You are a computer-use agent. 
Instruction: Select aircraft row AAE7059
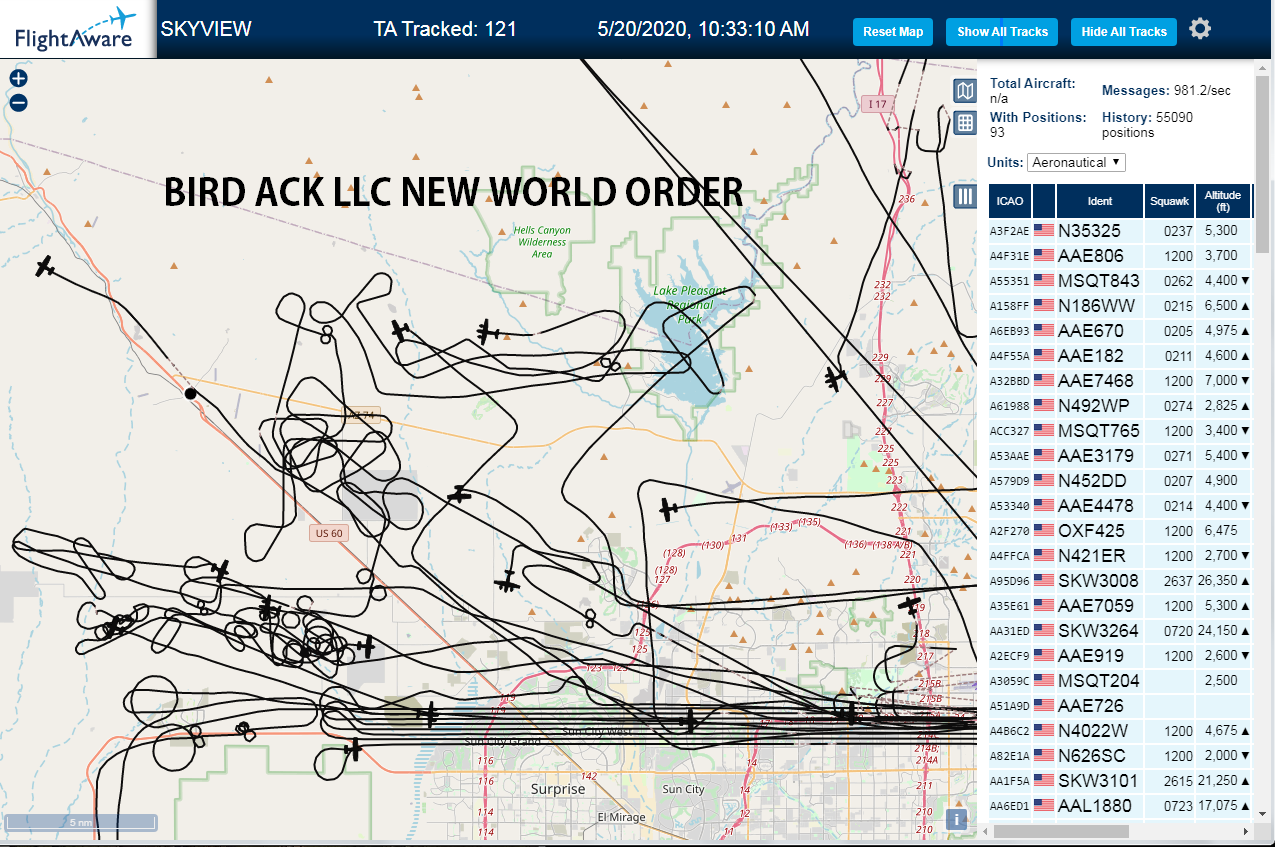[1120, 606]
